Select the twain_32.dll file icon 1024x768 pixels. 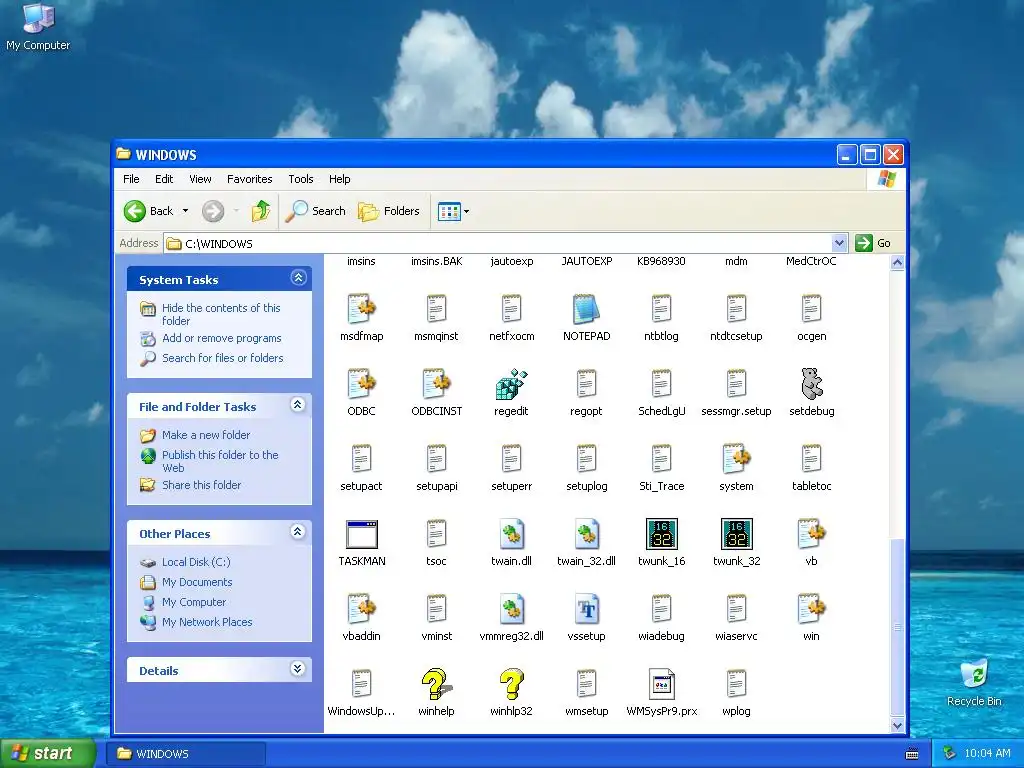tap(586, 534)
